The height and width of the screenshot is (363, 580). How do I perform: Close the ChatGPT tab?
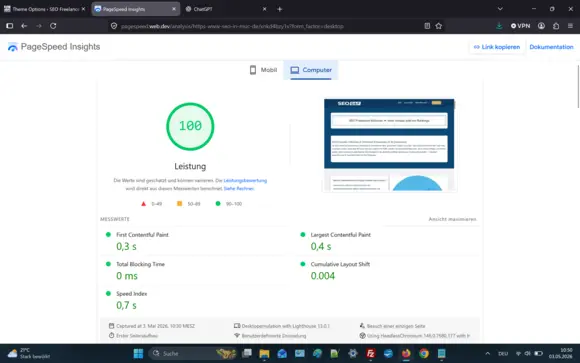(264, 9)
